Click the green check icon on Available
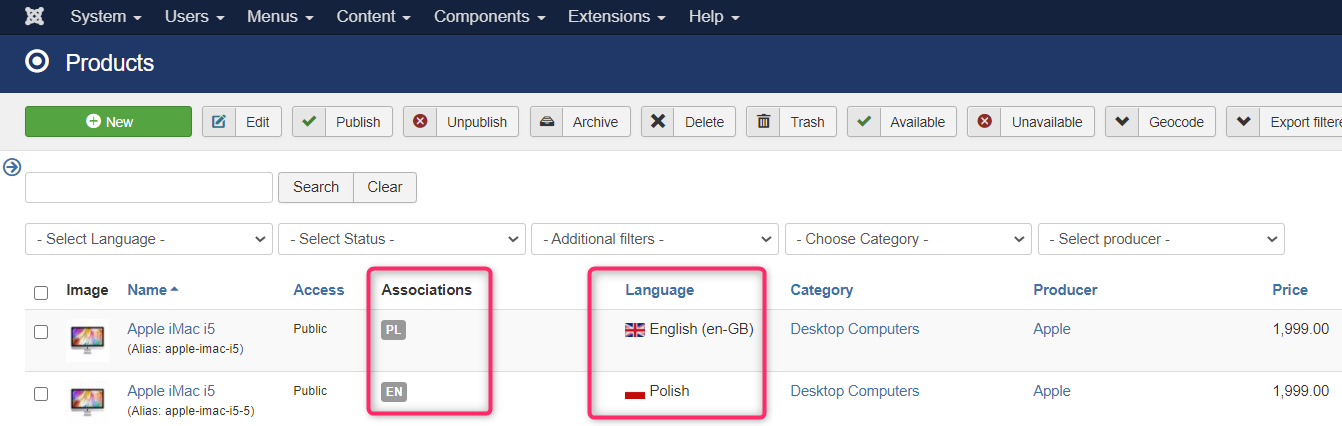The width and height of the screenshot is (1342, 426). 864,122
